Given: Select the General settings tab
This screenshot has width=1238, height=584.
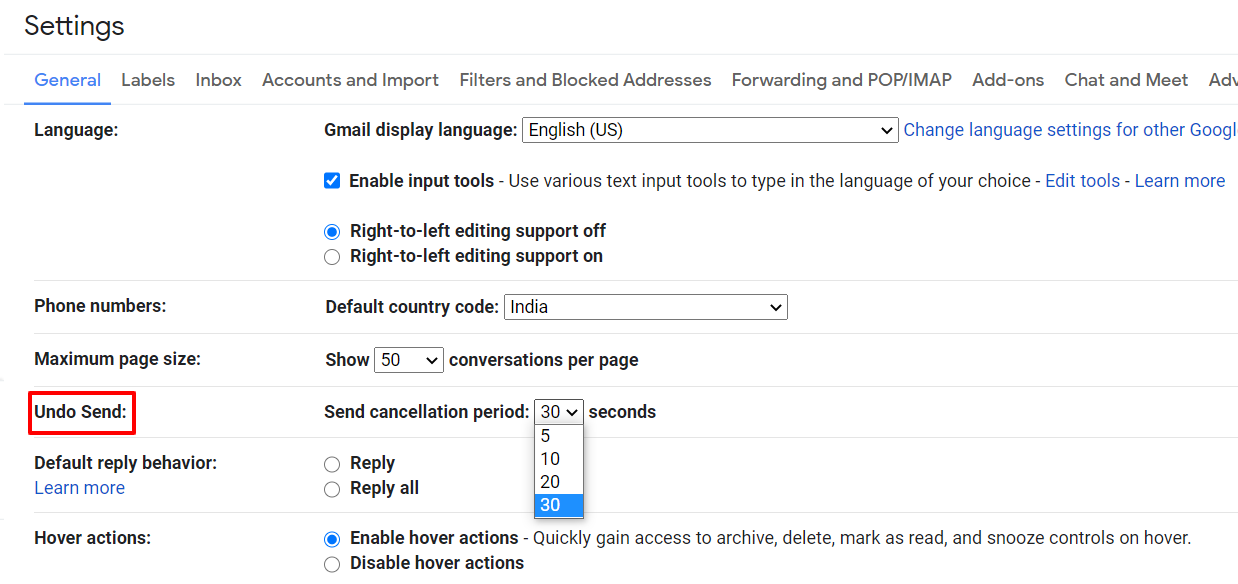Looking at the screenshot, I should (67, 80).
